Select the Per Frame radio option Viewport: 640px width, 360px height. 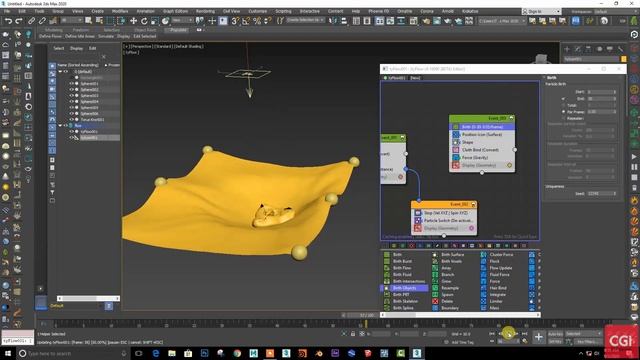coord(564,111)
